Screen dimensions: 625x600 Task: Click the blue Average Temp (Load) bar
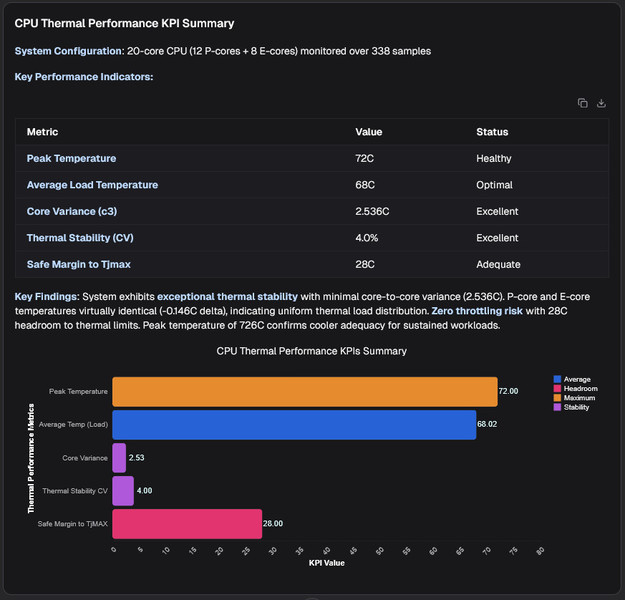point(294,425)
